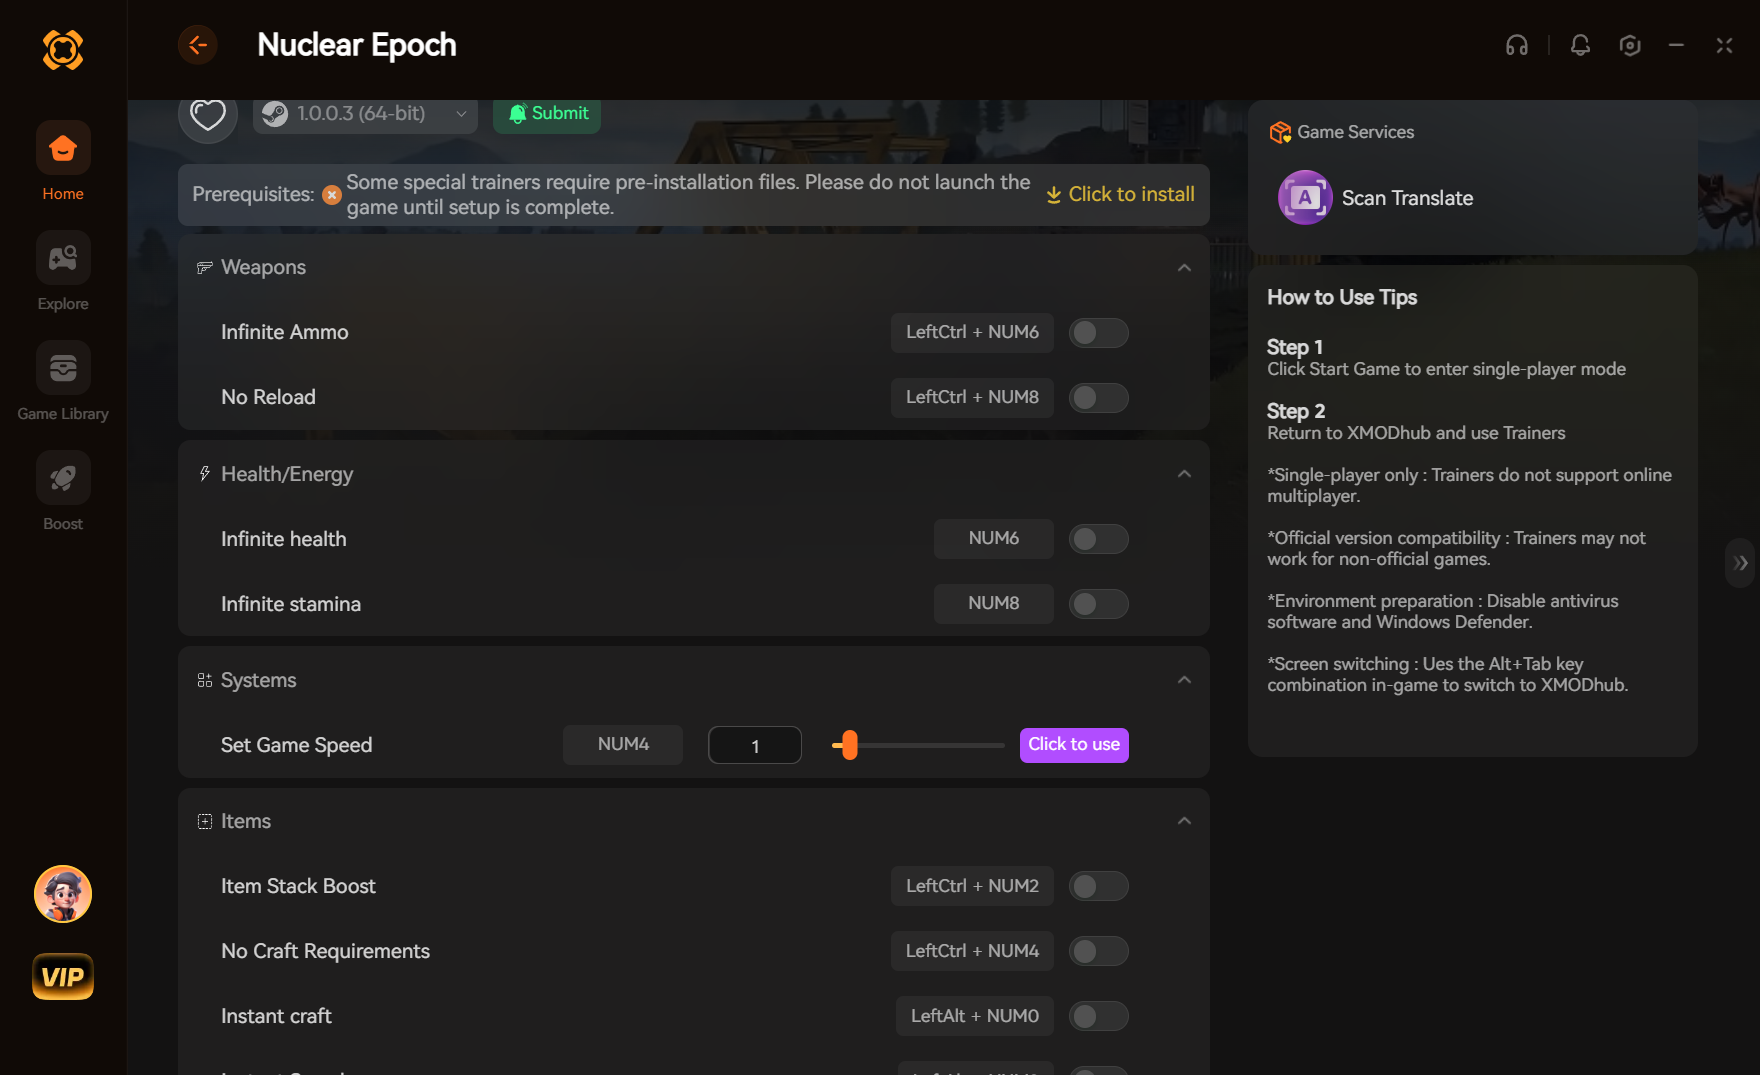1760x1075 pixels.
Task: Open the 1.0.0.3 (64-bit) version dropdown
Action: pyautogui.click(x=365, y=114)
